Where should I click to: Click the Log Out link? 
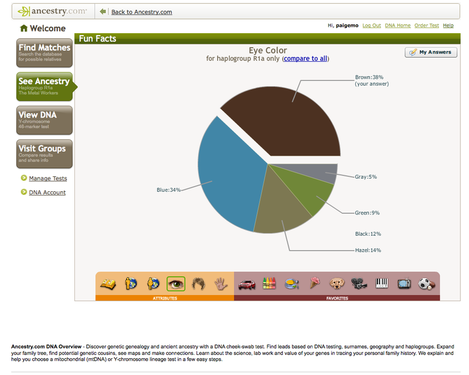coord(371,26)
